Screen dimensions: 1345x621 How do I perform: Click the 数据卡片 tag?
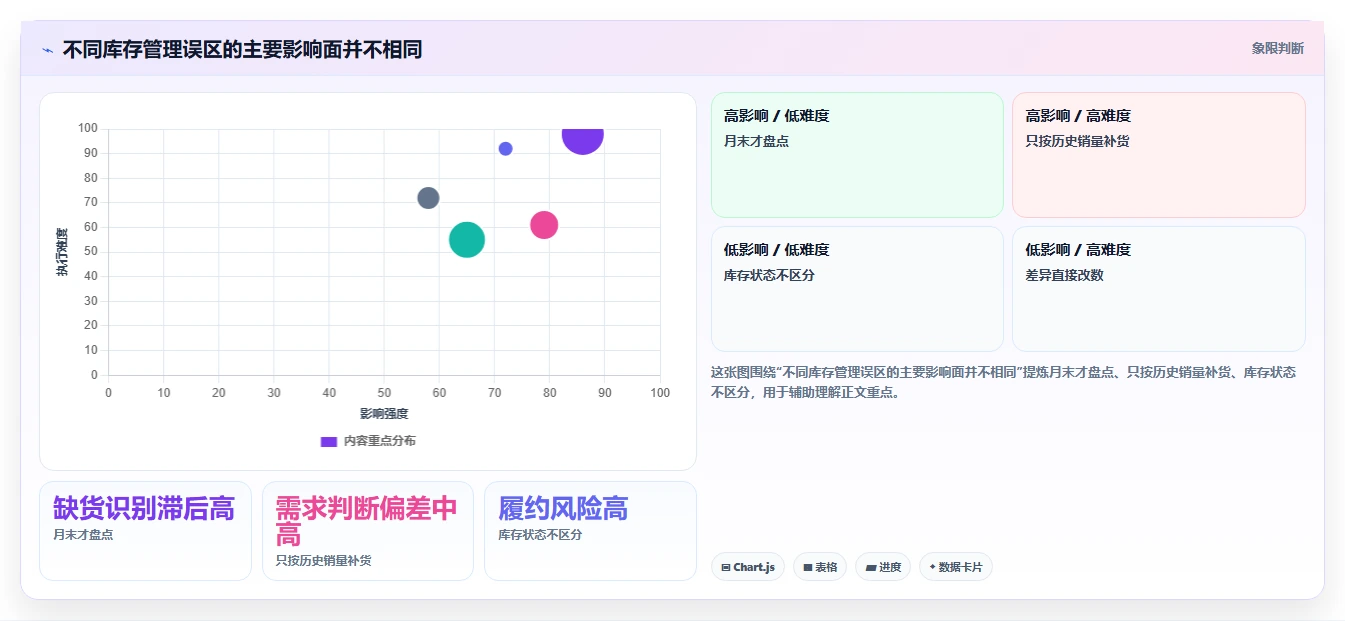956,567
